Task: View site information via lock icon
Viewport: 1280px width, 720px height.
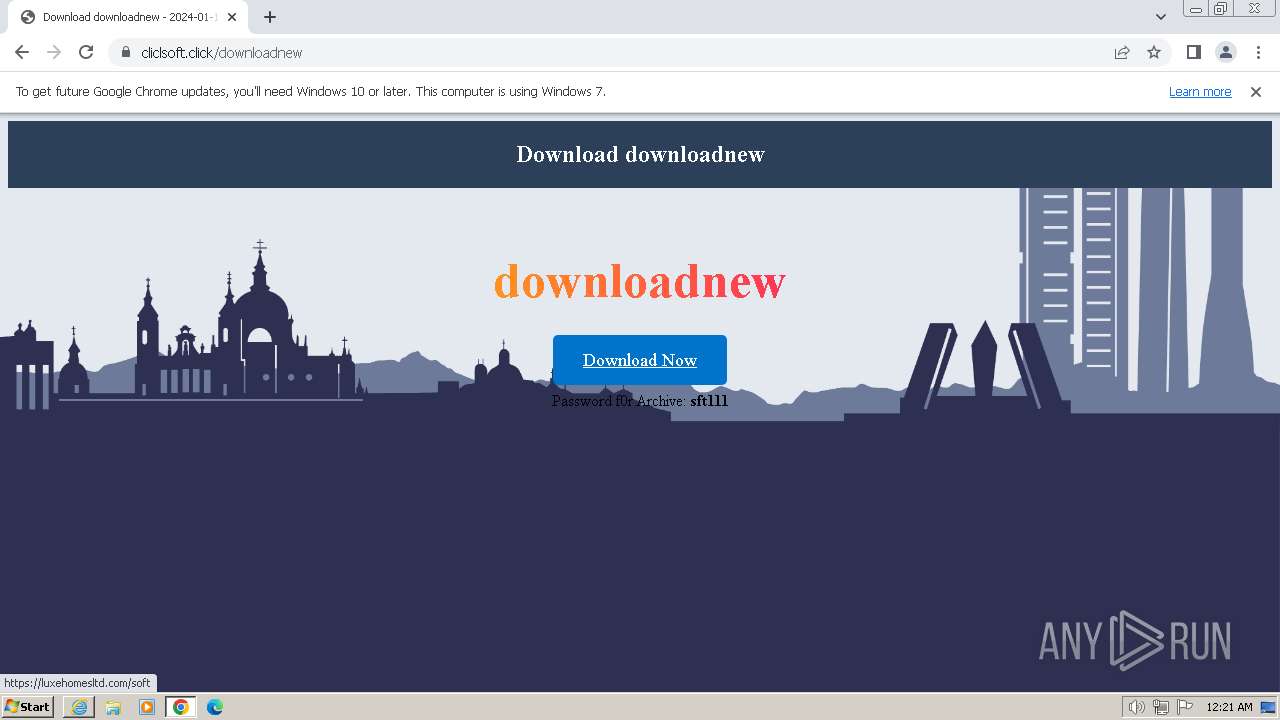Action: point(125,52)
